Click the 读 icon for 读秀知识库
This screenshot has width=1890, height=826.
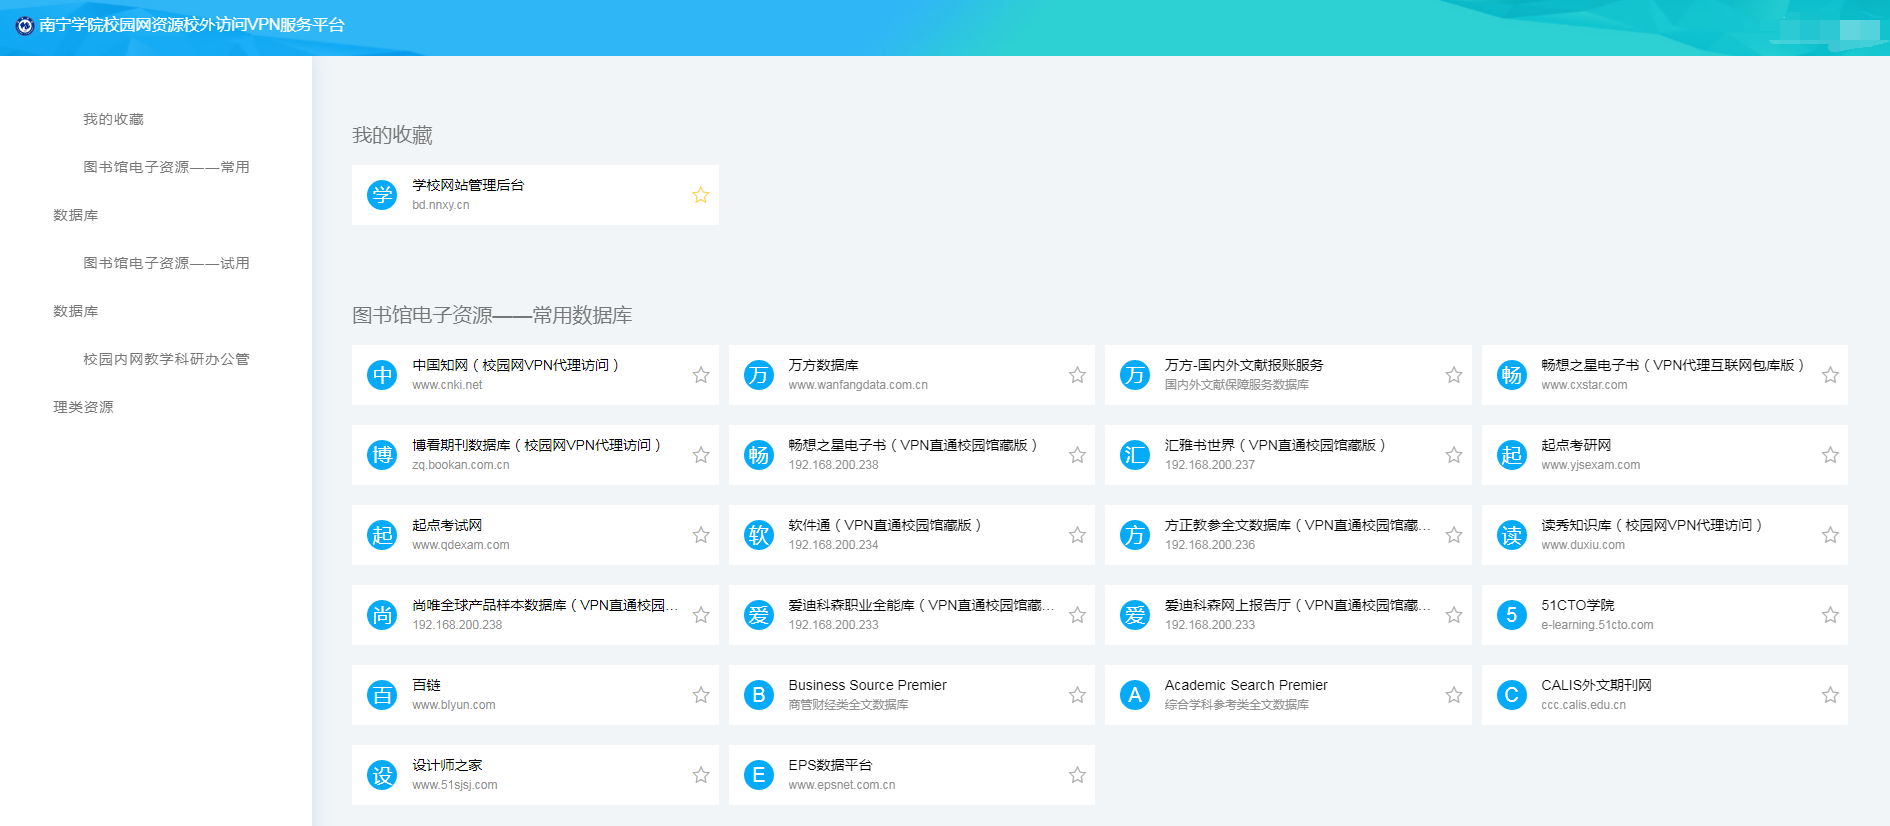tap(1511, 535)
